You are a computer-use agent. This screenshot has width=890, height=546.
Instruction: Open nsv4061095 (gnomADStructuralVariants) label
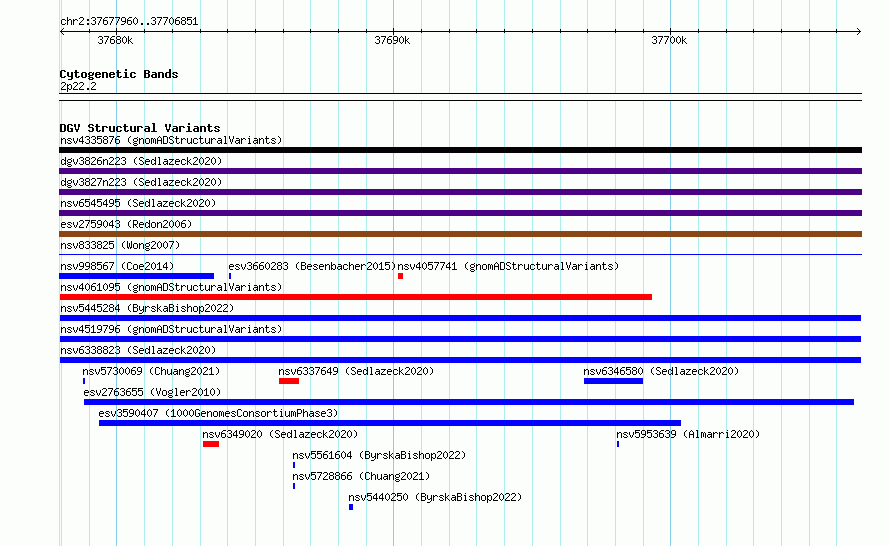click(x=171, y=287)
